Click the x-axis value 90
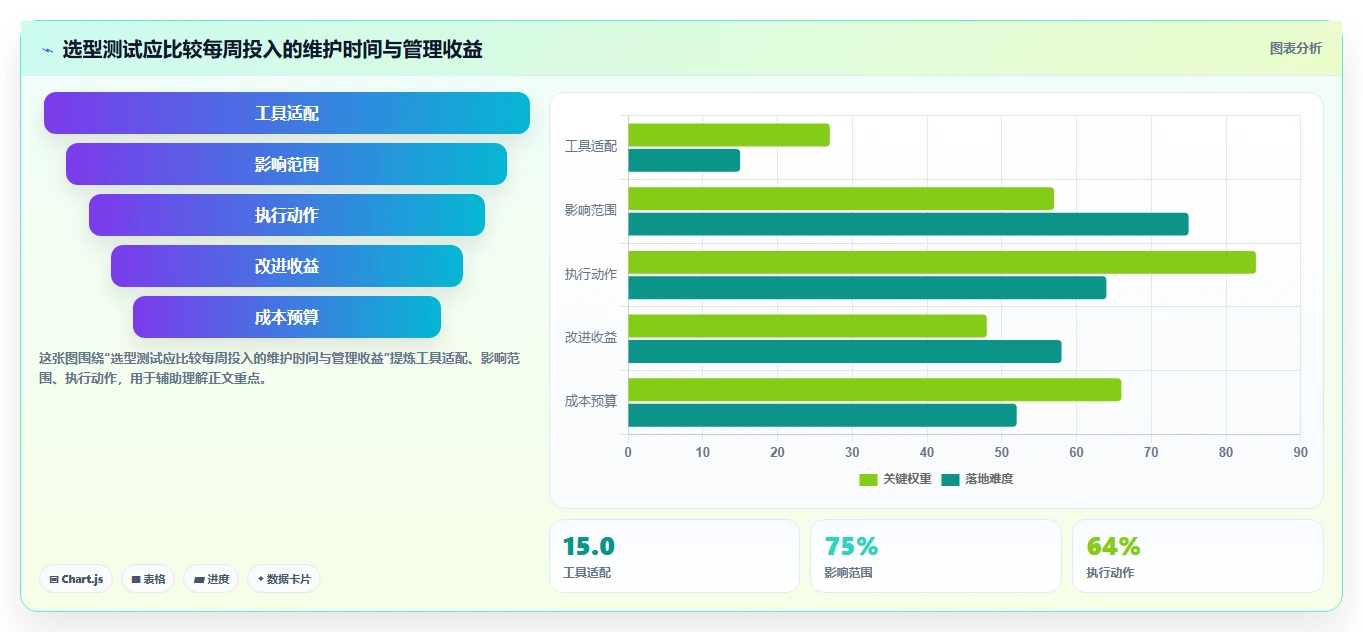The width and height of the screenshot is (1363, 632). (x=1300, y=452)
